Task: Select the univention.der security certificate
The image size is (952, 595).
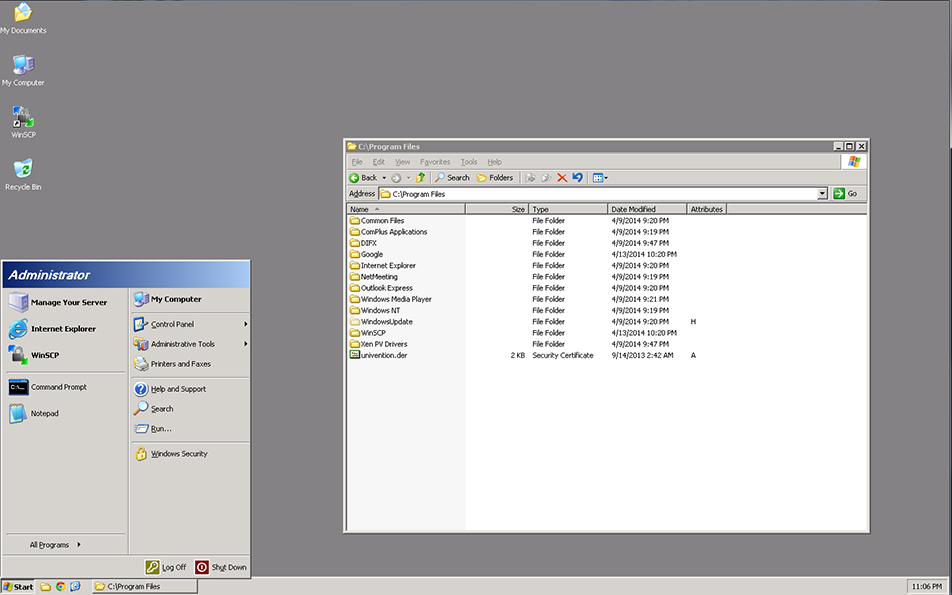Action: click(378, 355)
